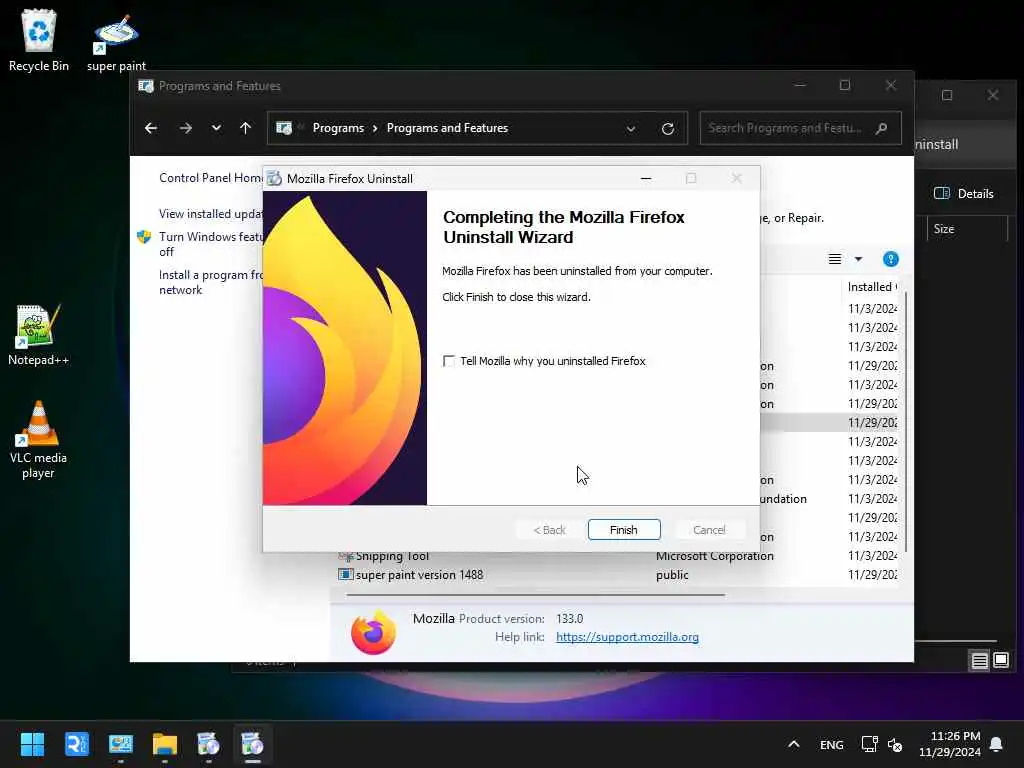Go back in Programs and Features
The width and height of the screenshot is (1024, 768).
coord(151,128)
